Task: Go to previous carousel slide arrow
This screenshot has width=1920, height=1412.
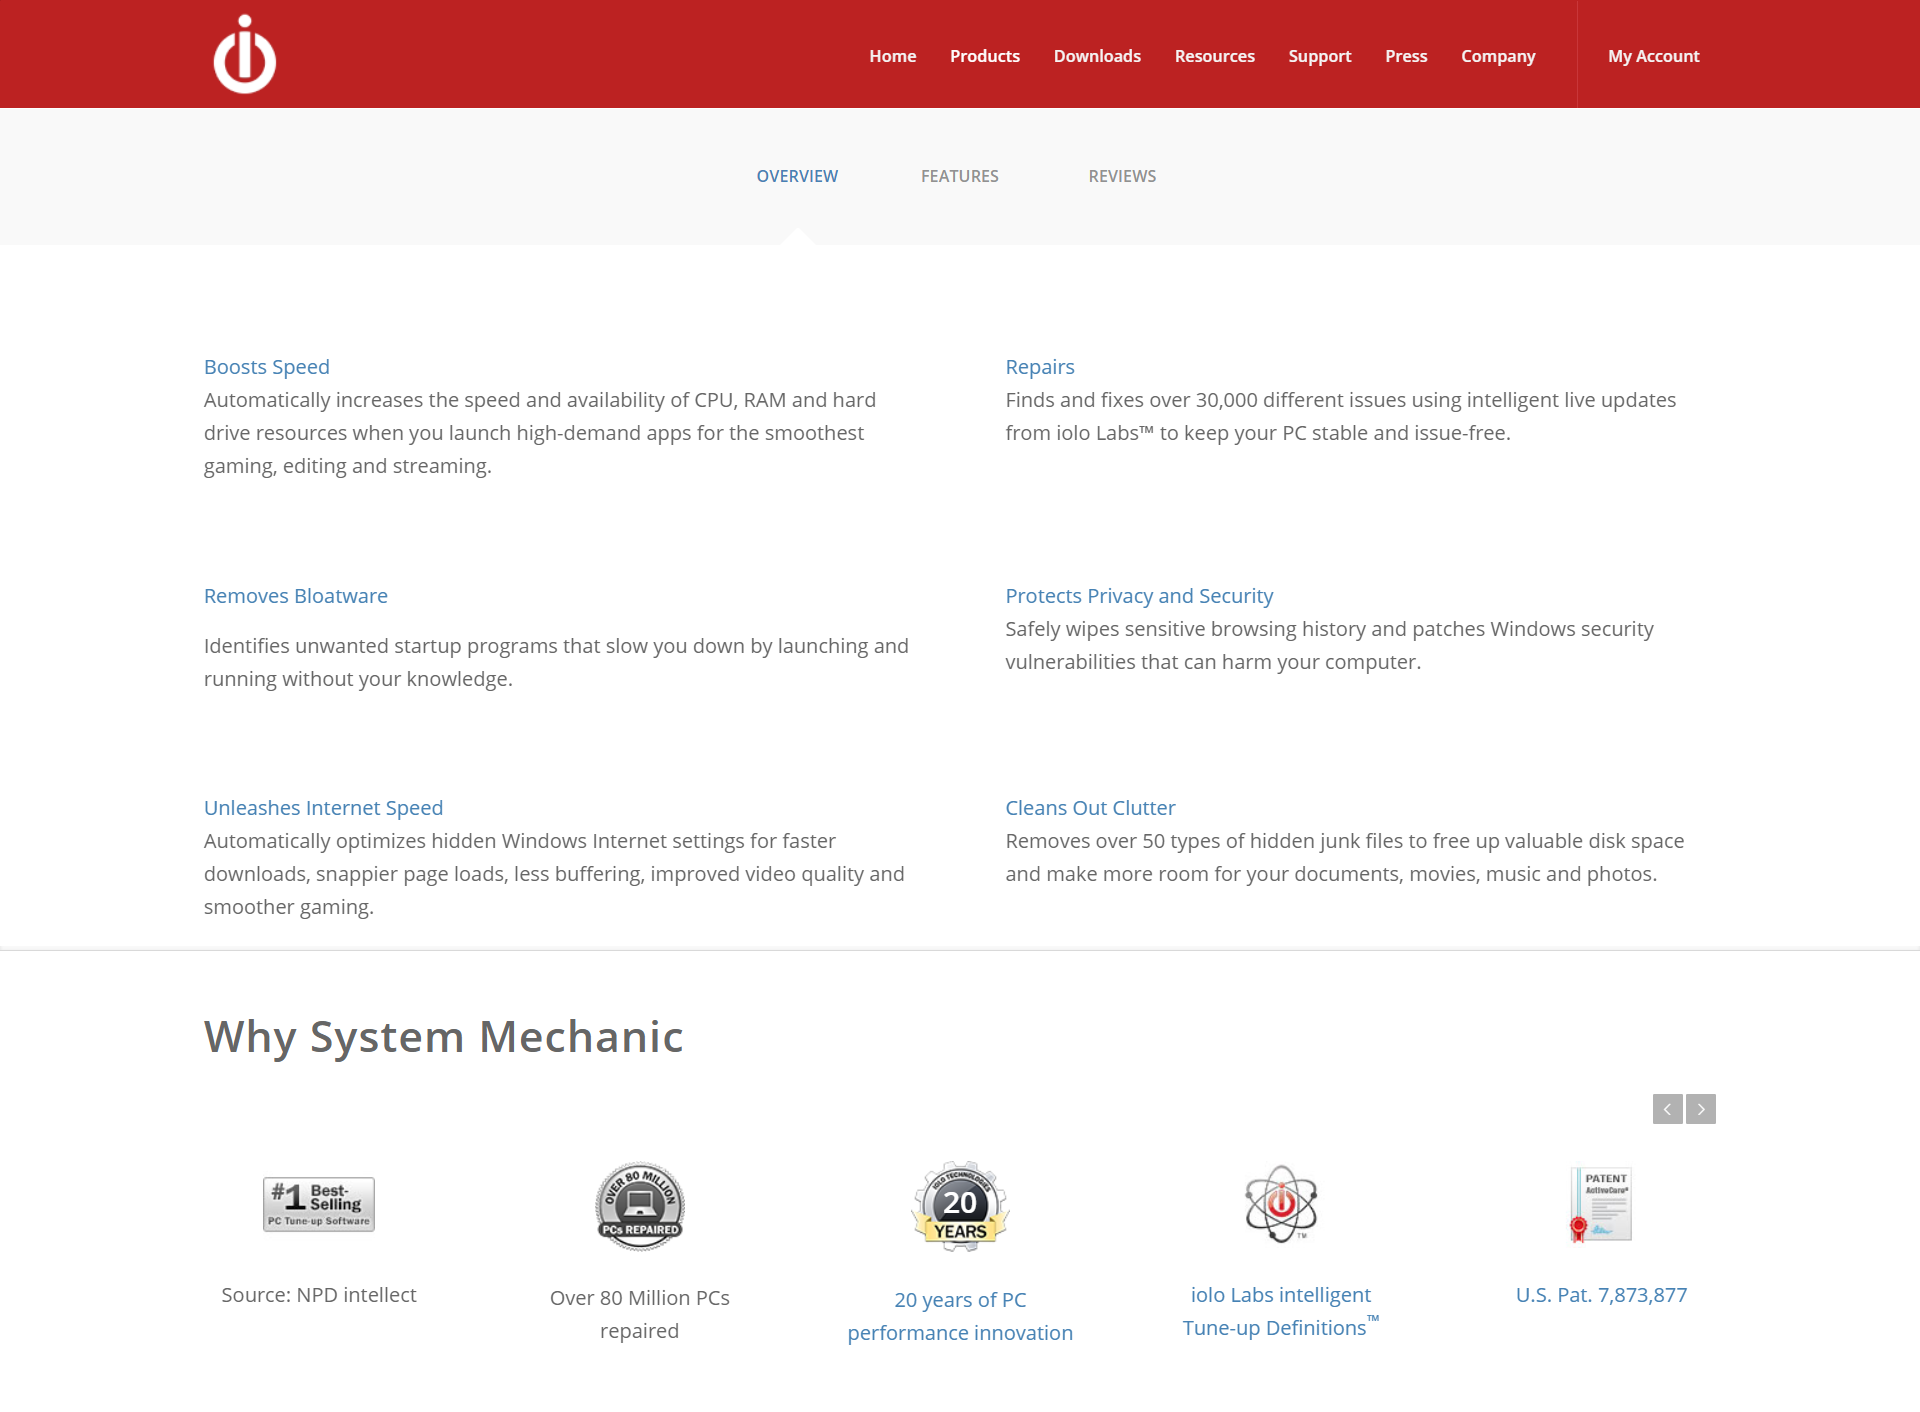Action: [x=1667, y=1109]
